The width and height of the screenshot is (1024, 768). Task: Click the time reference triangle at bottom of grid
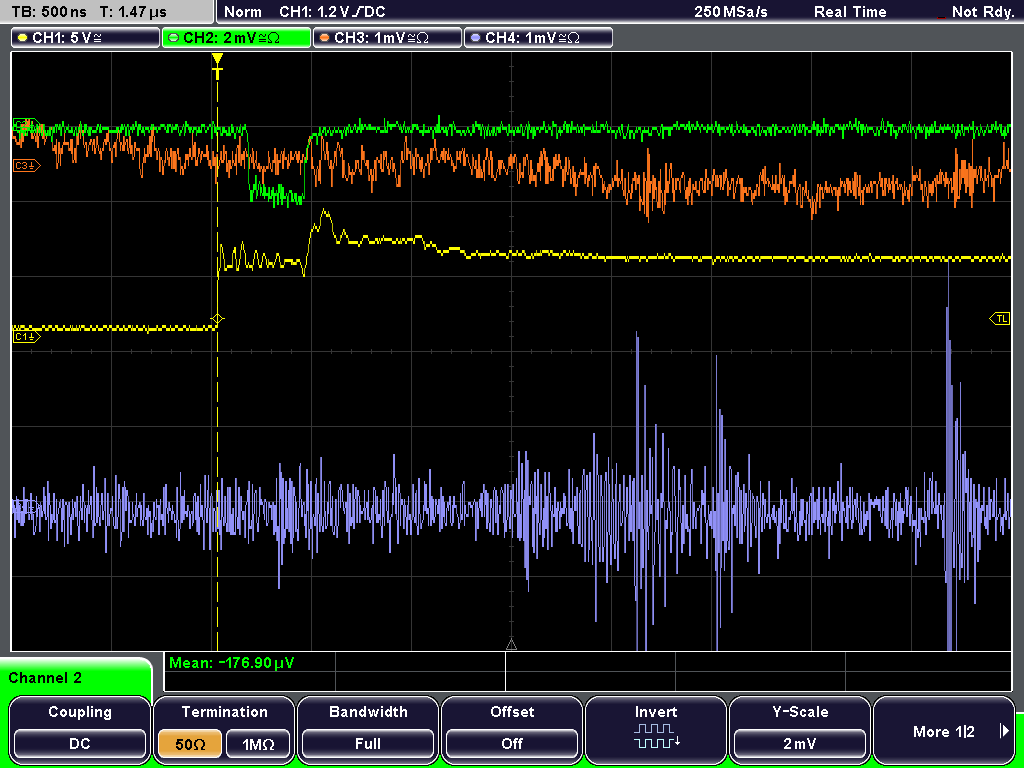coord(511,645)
